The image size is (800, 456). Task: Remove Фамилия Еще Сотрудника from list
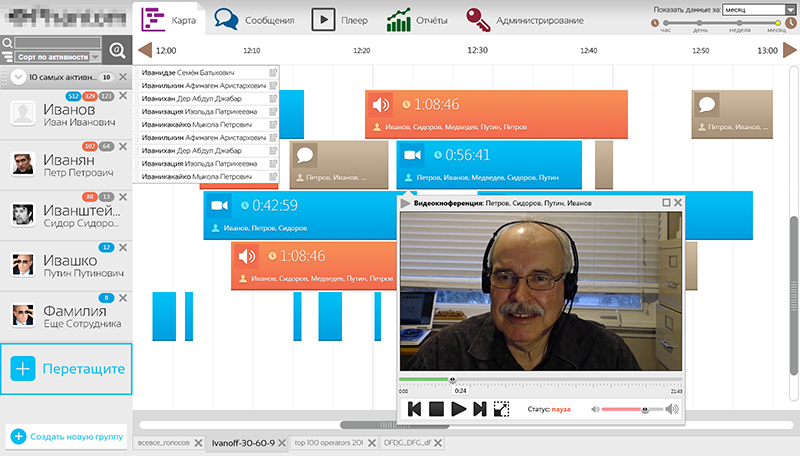pos(123,298)
